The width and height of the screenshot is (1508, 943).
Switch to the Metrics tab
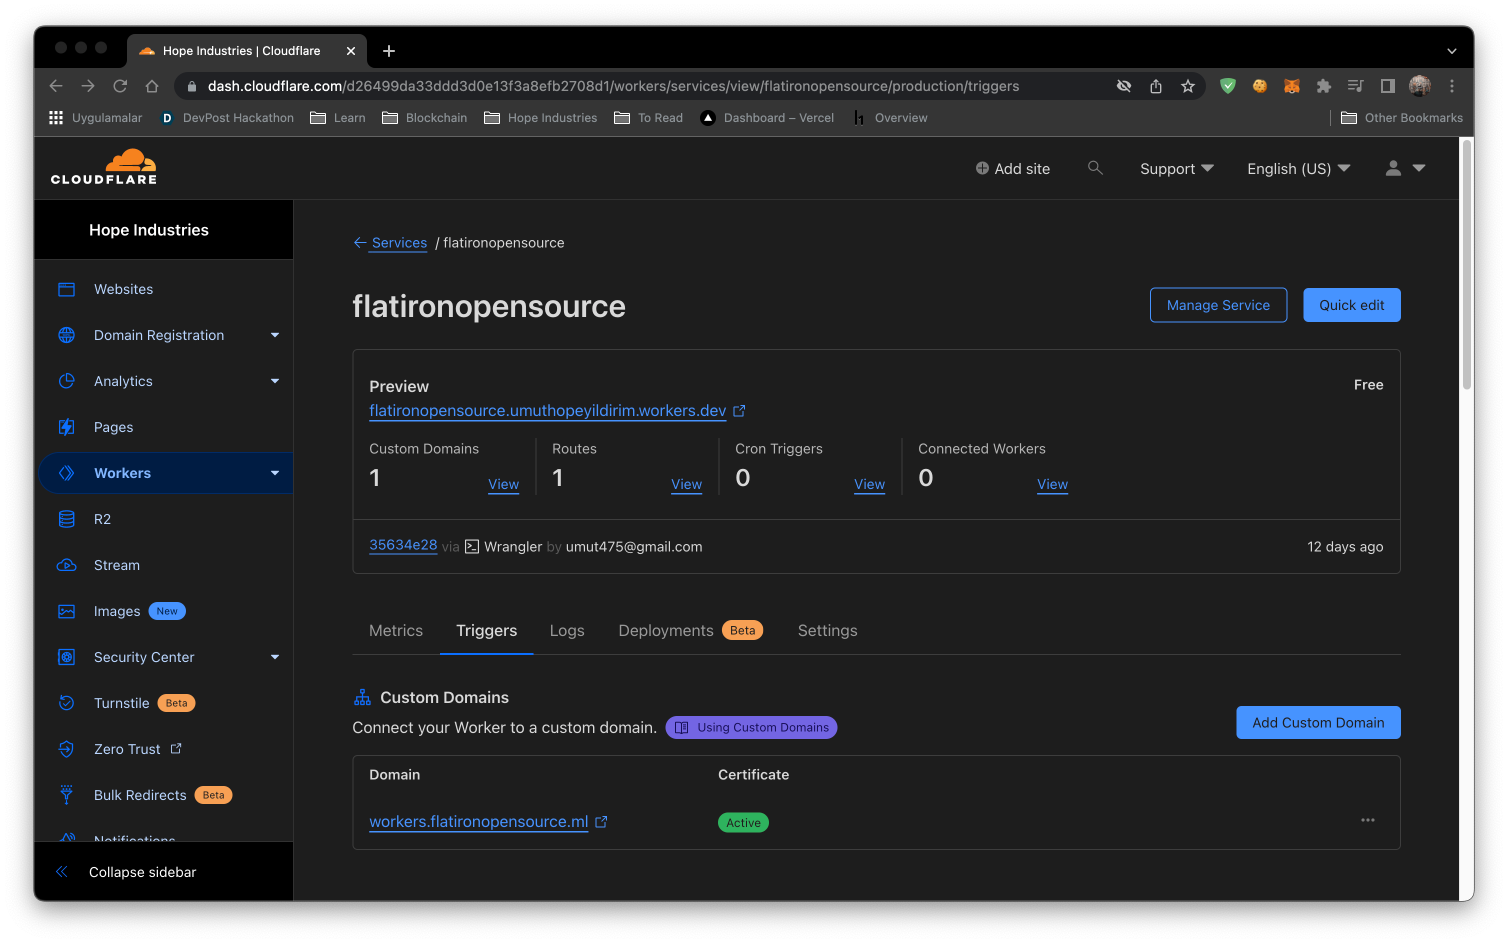[395, 630]
